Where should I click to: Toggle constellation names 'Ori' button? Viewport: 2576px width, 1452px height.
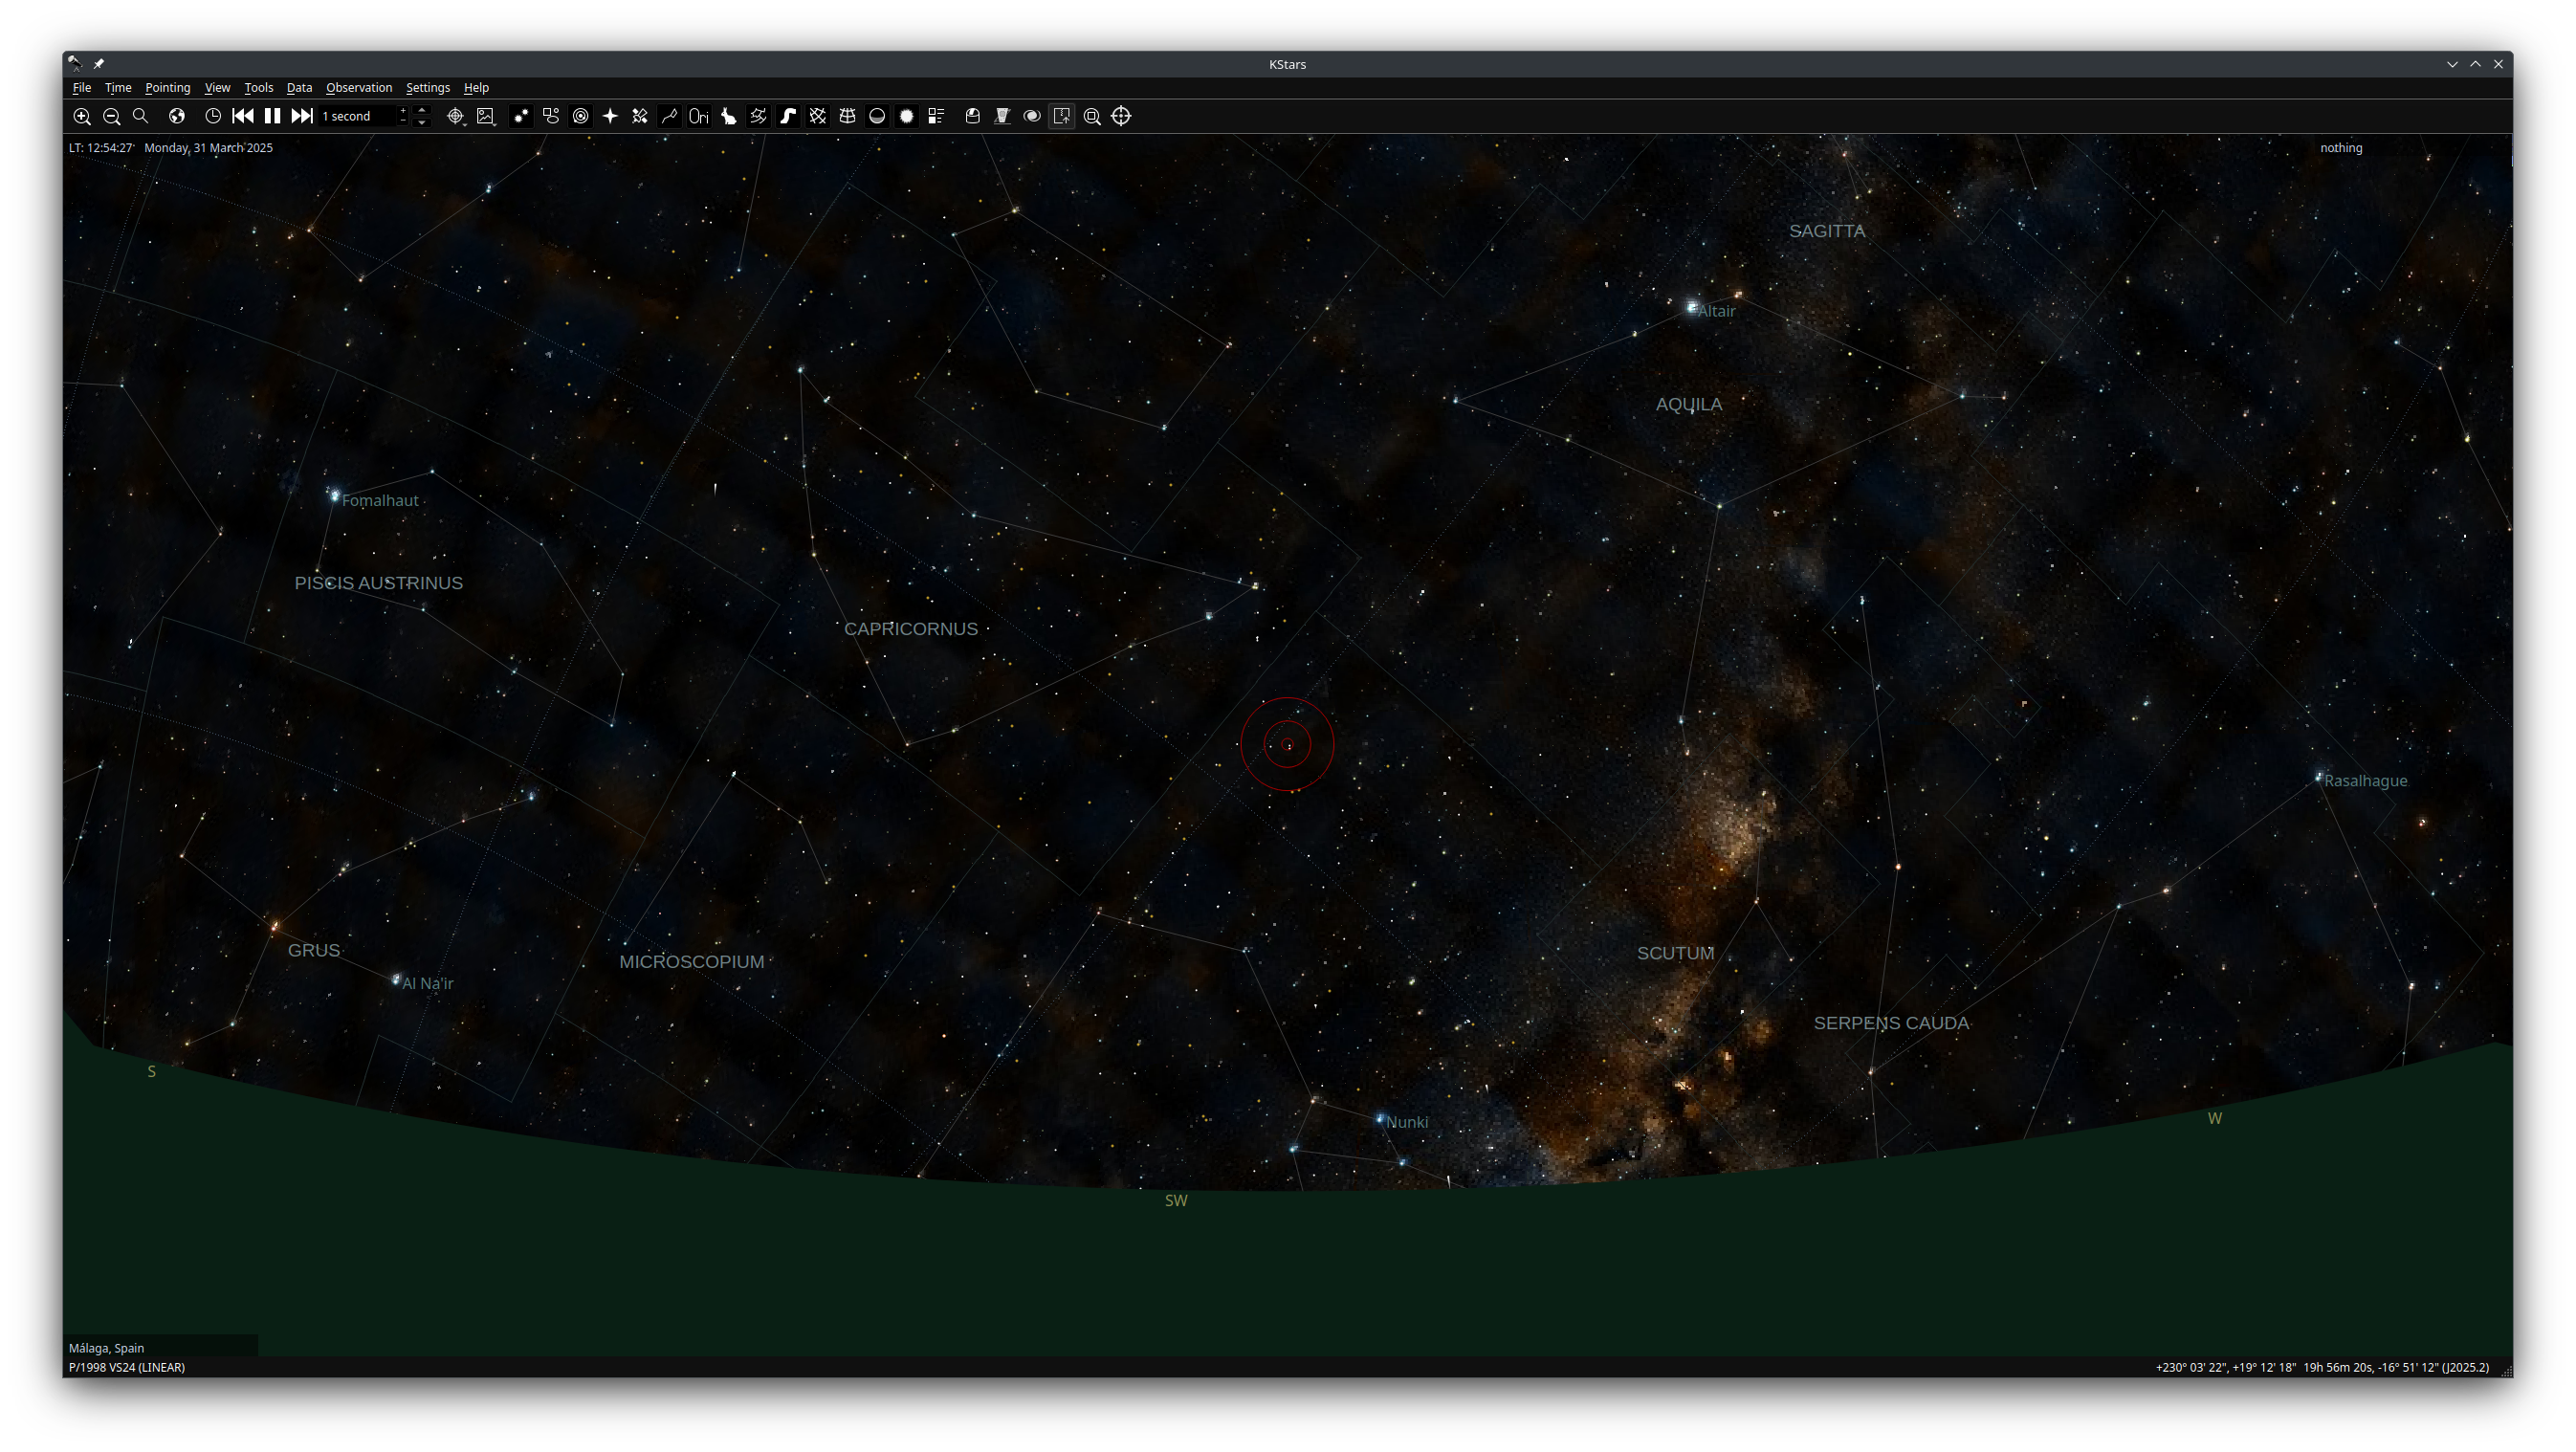[x=699, y=116]
